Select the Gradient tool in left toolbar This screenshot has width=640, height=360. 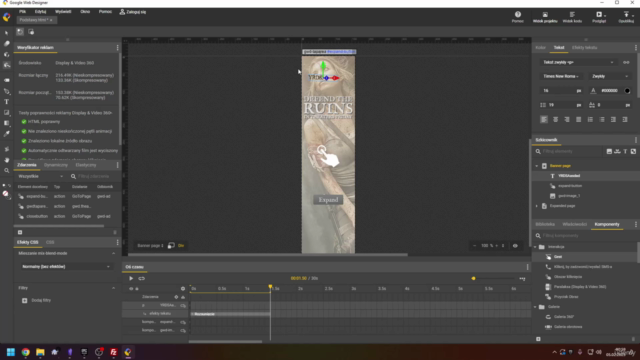7,123
